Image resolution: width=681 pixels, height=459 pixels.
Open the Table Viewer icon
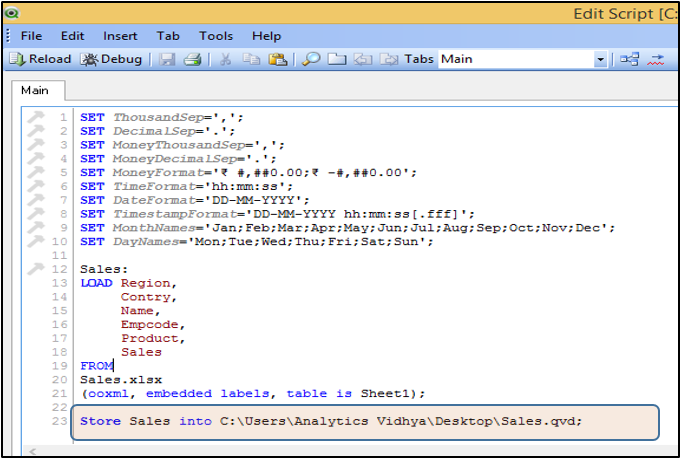[x=629, y=59]
